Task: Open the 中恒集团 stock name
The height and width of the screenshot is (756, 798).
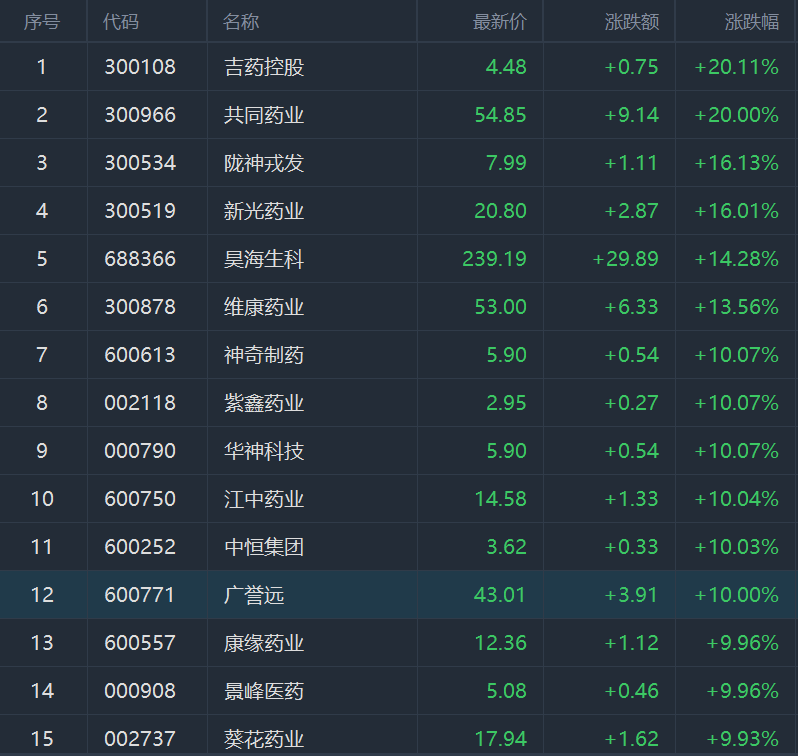Action: (264, 547)
